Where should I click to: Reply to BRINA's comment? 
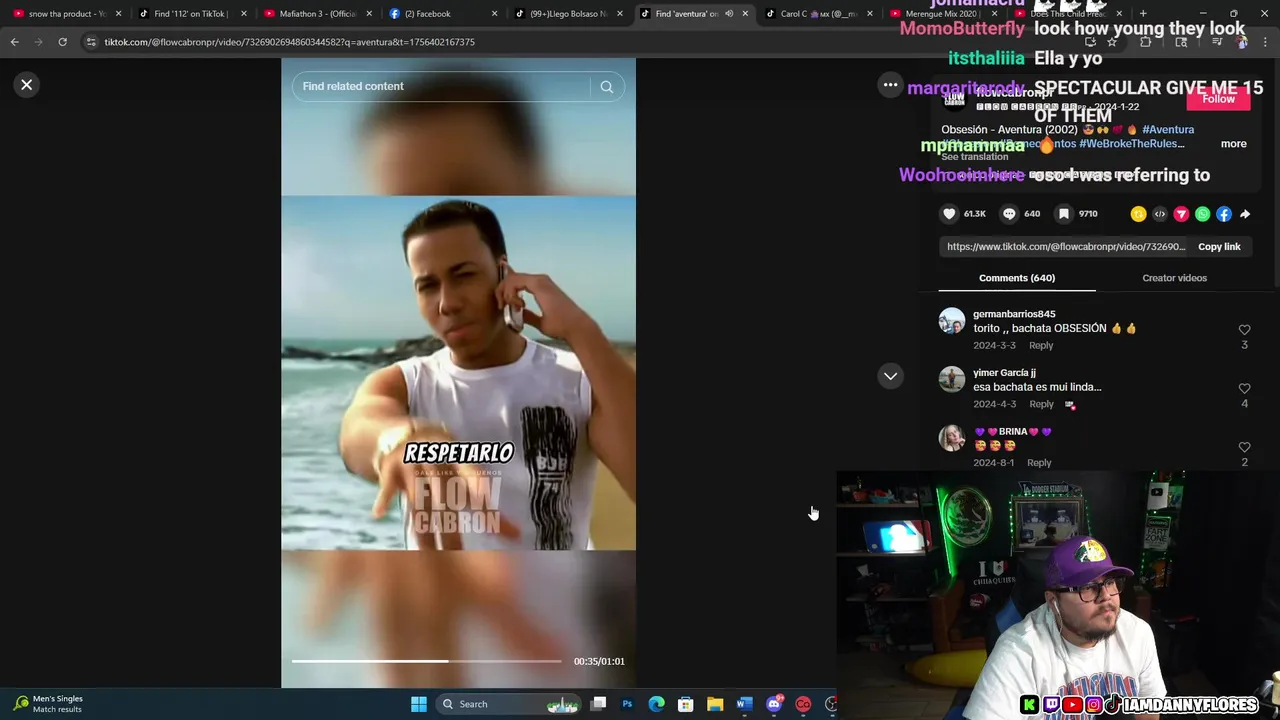1039,463
